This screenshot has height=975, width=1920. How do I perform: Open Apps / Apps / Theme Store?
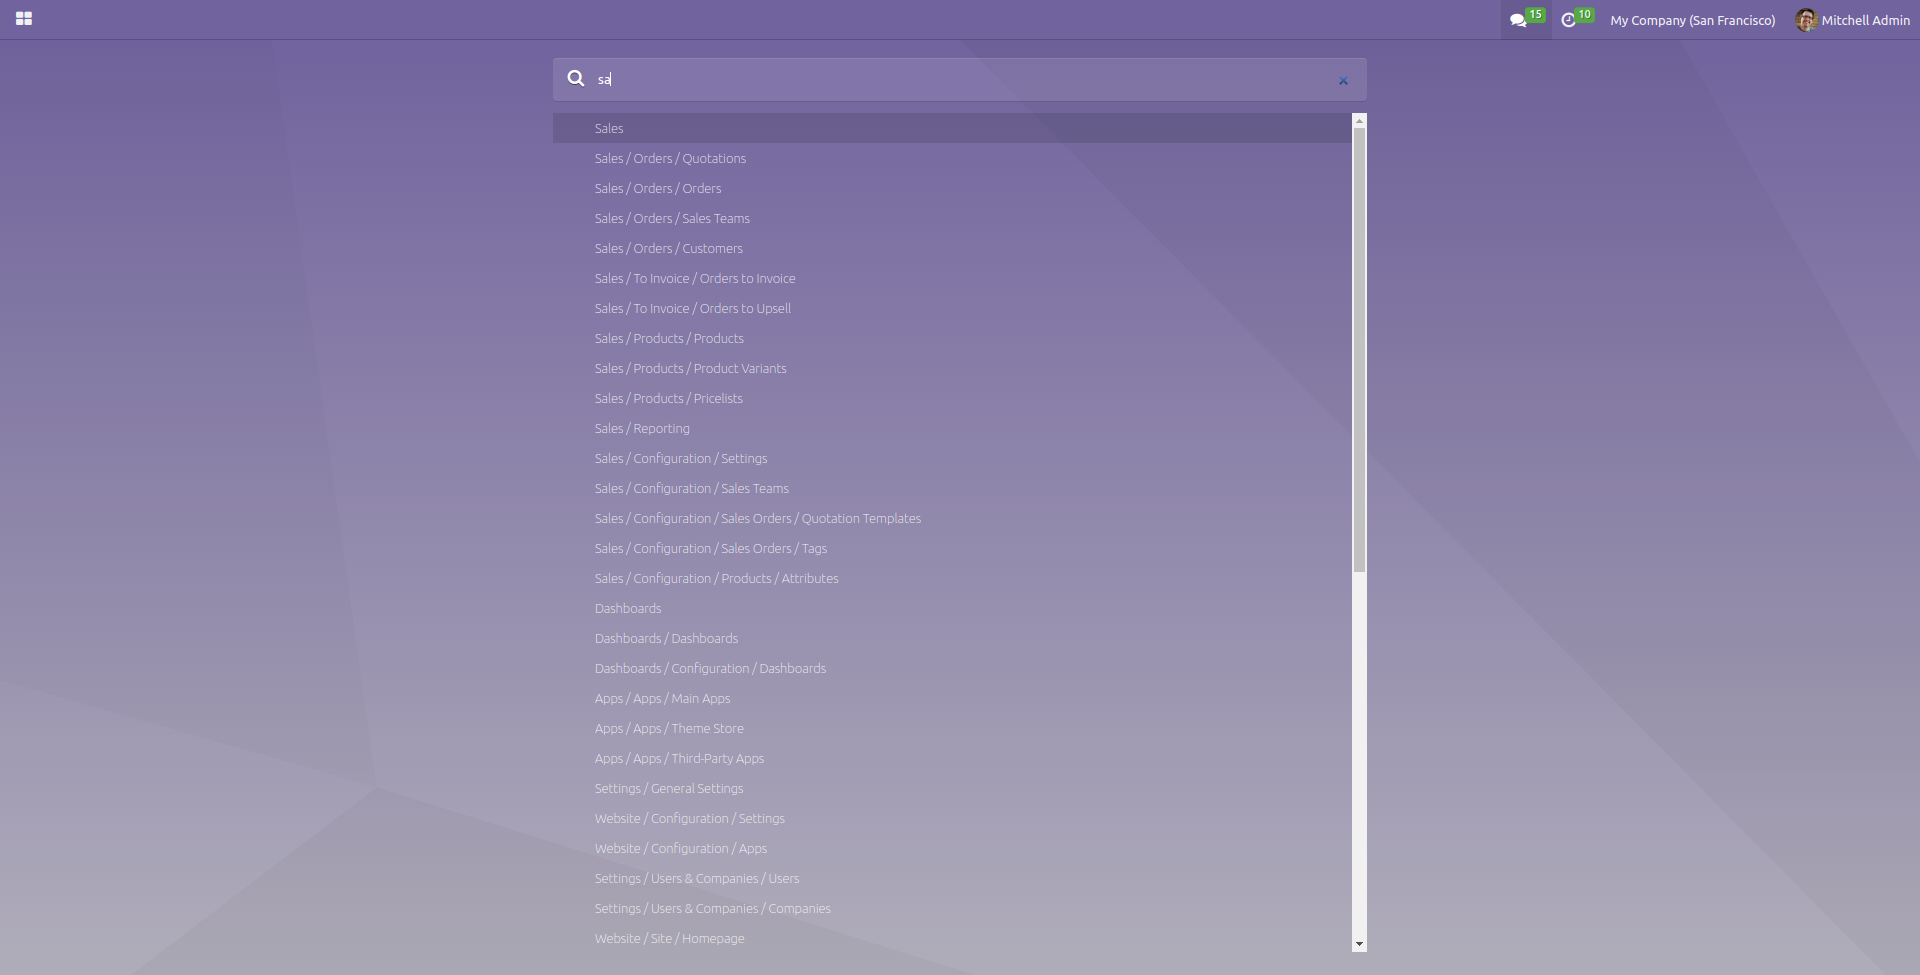tap(669, 728)
